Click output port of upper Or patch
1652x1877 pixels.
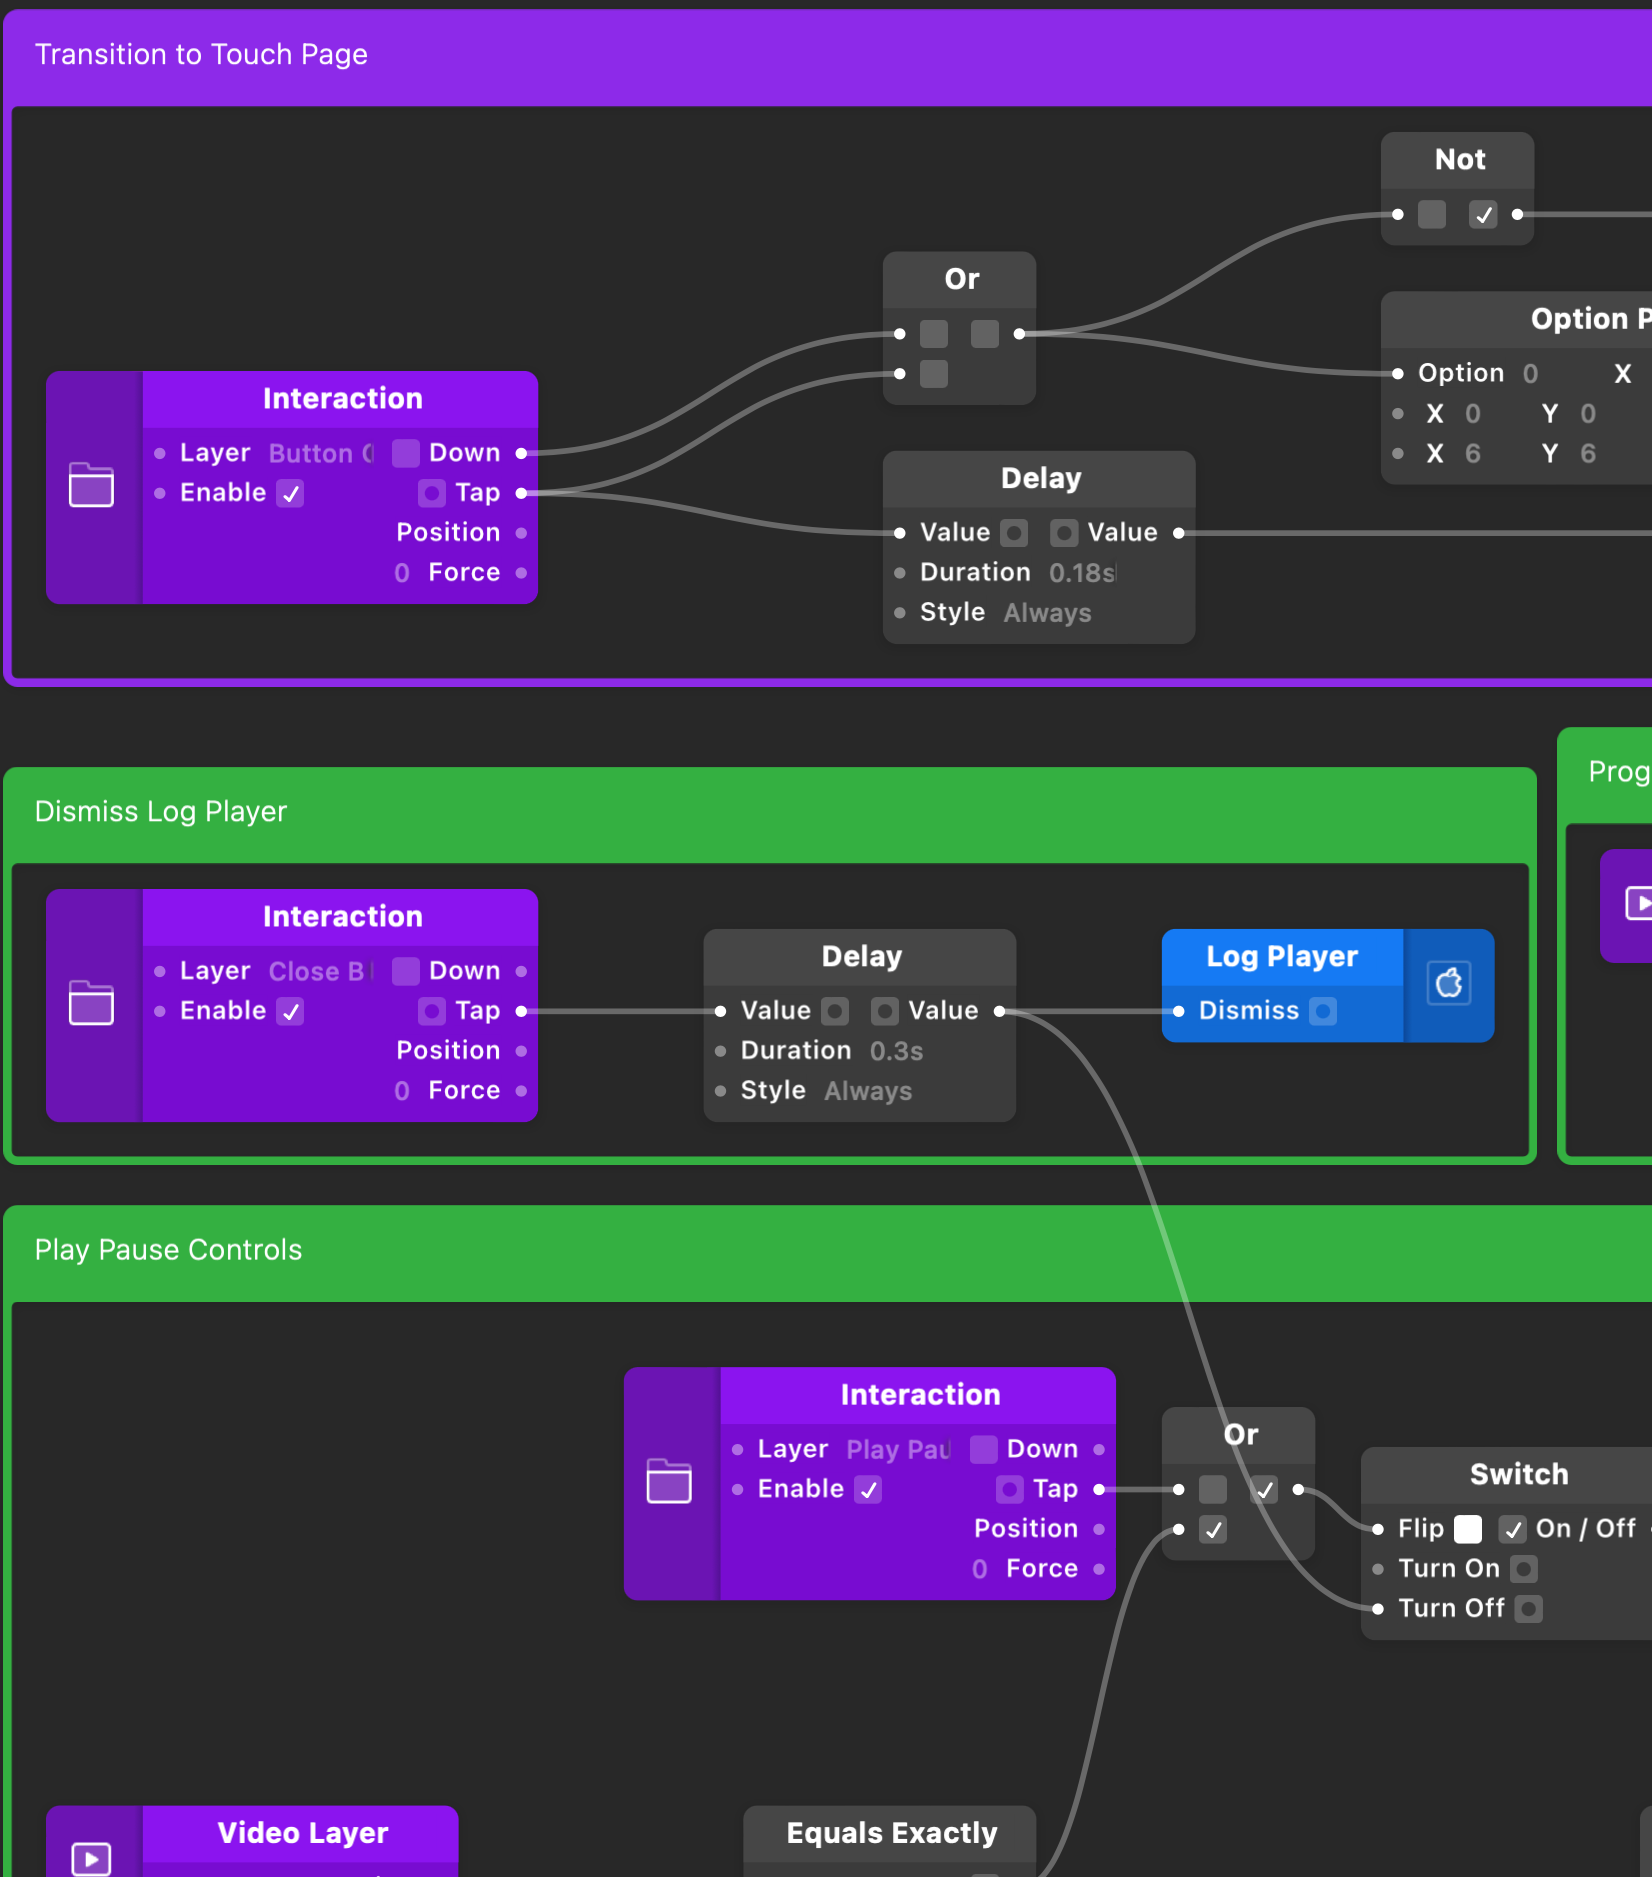(x=1019, y=334)
